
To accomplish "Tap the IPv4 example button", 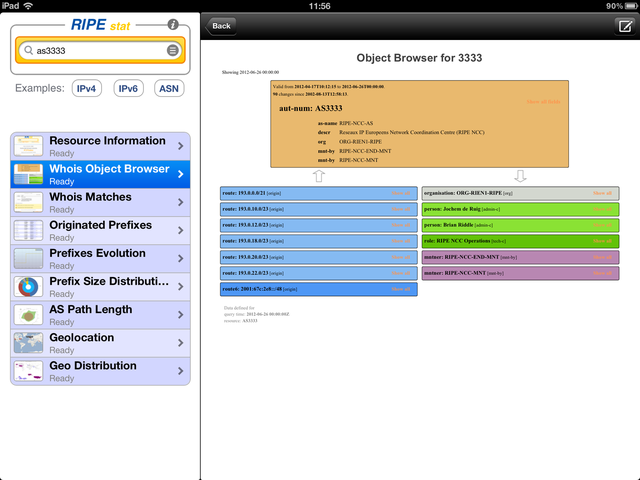I will (x=87, y=89).
